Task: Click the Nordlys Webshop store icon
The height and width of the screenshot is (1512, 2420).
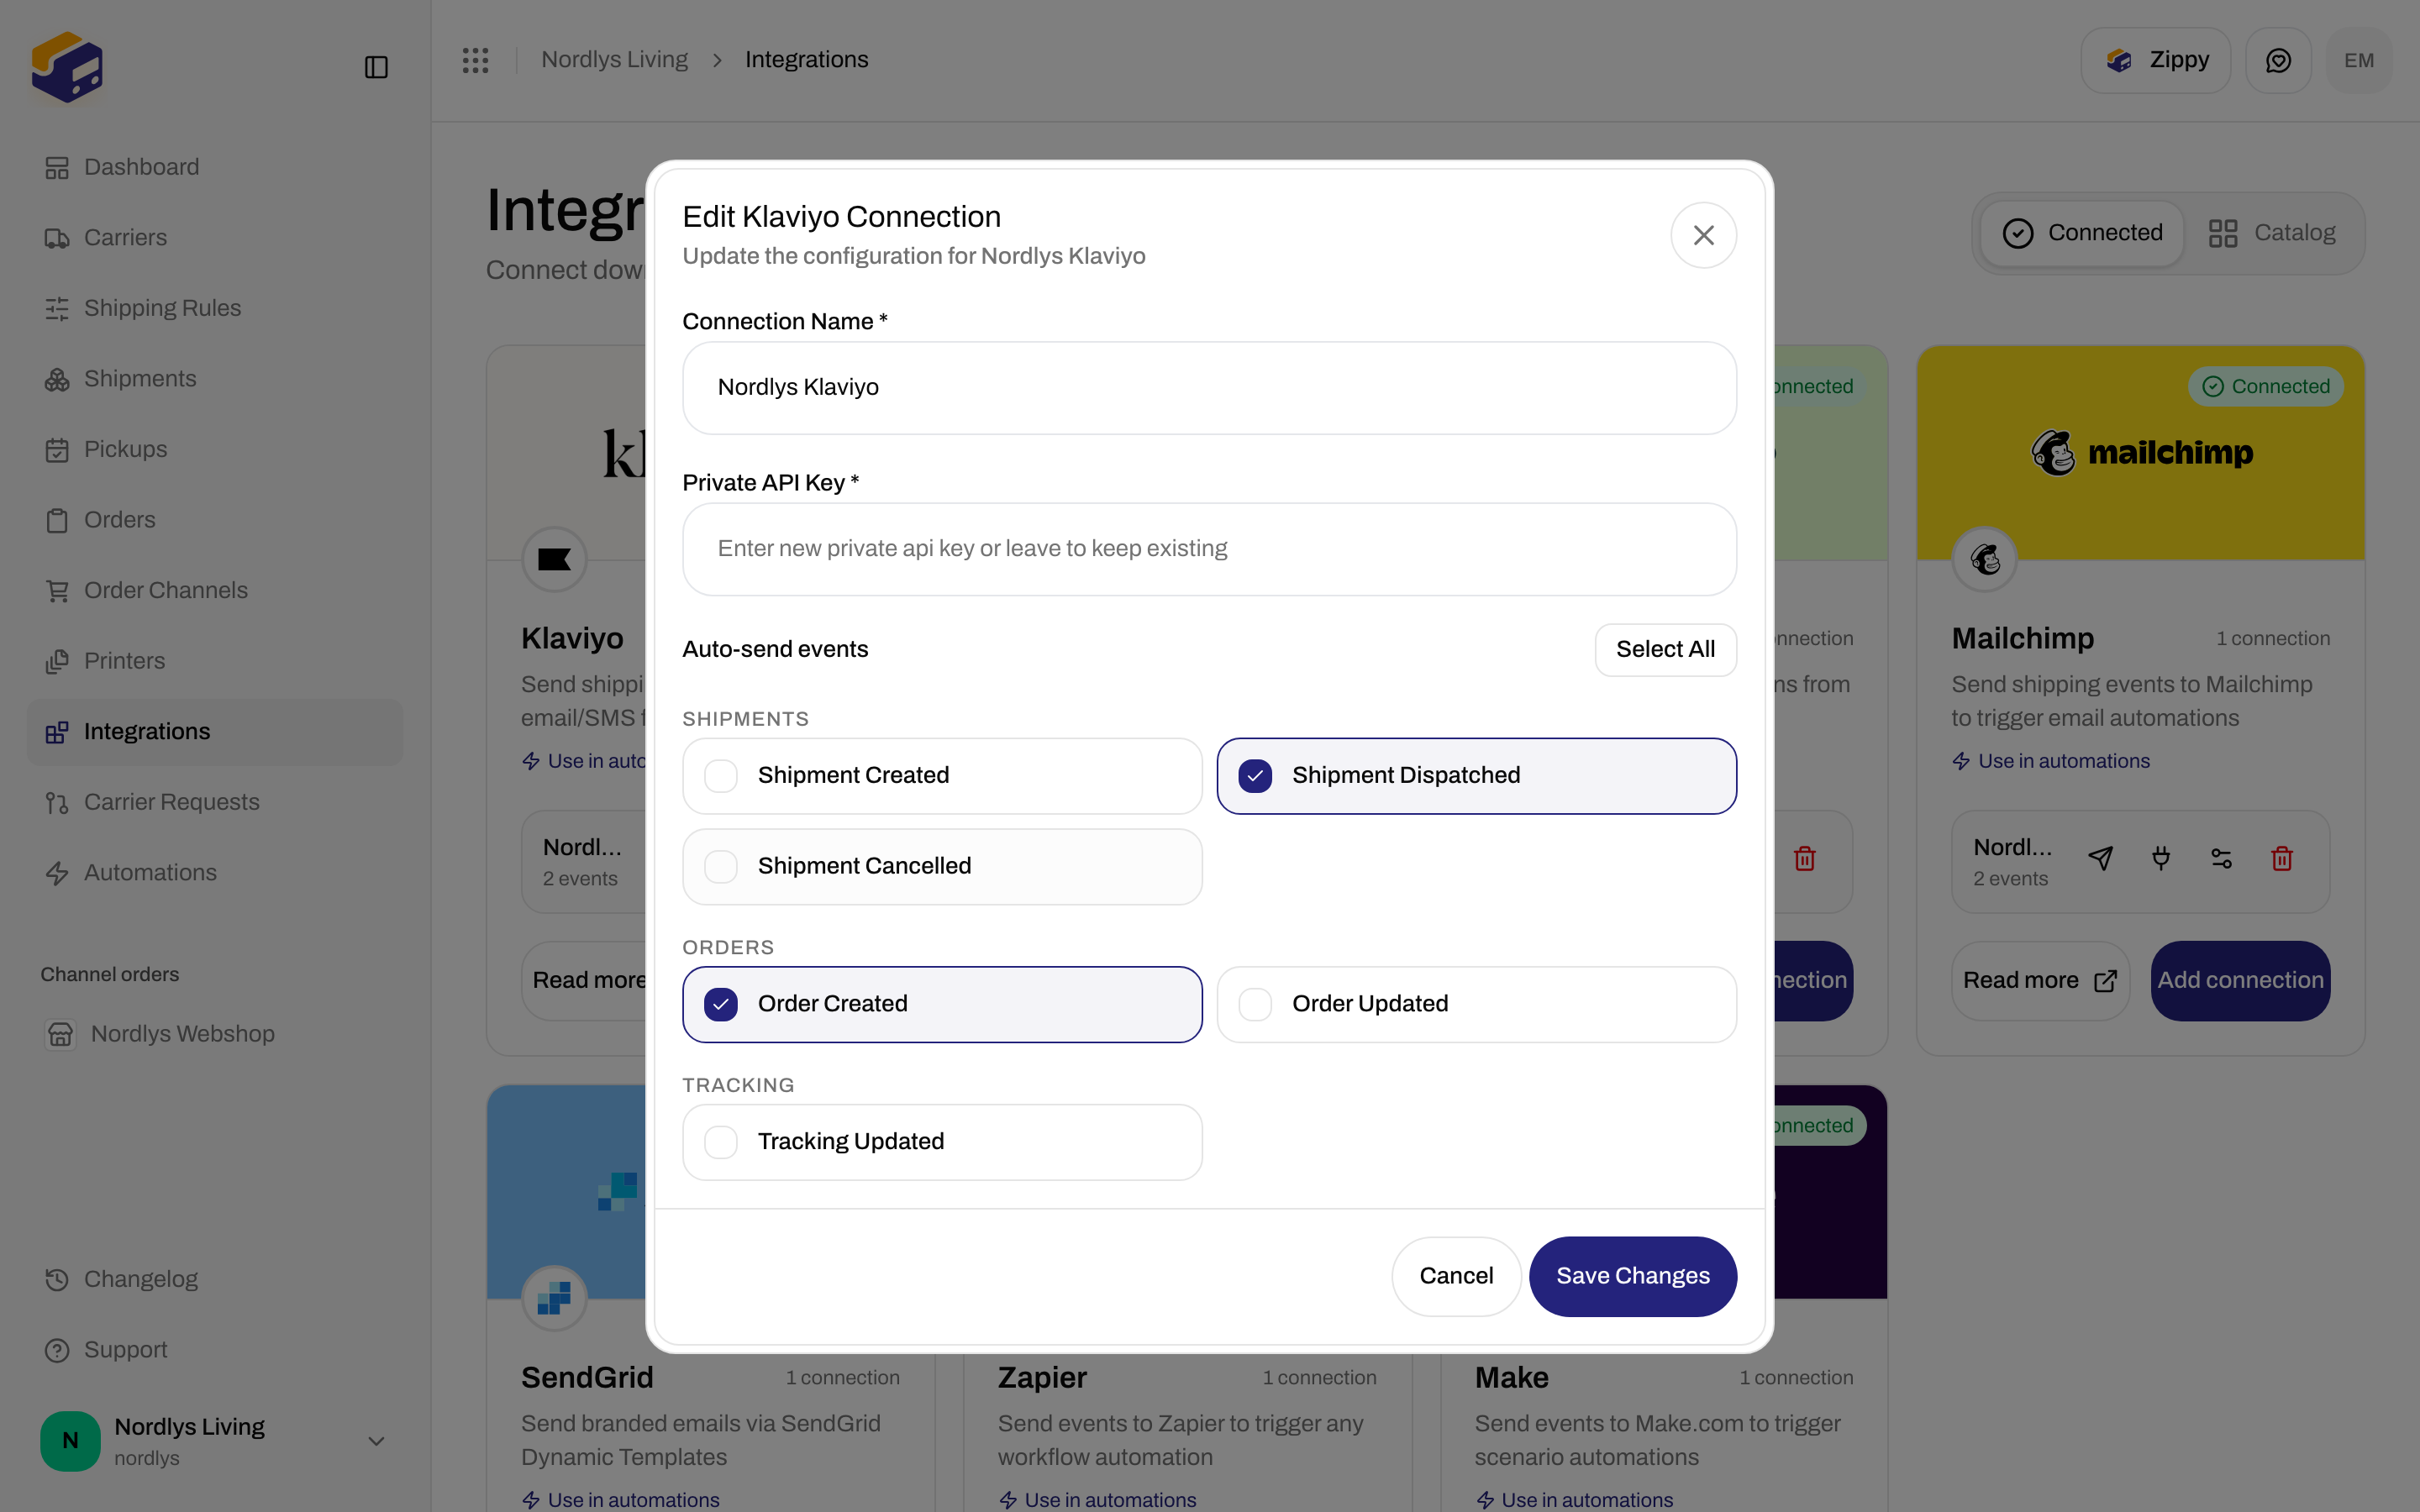Action: click(60, 1033)
